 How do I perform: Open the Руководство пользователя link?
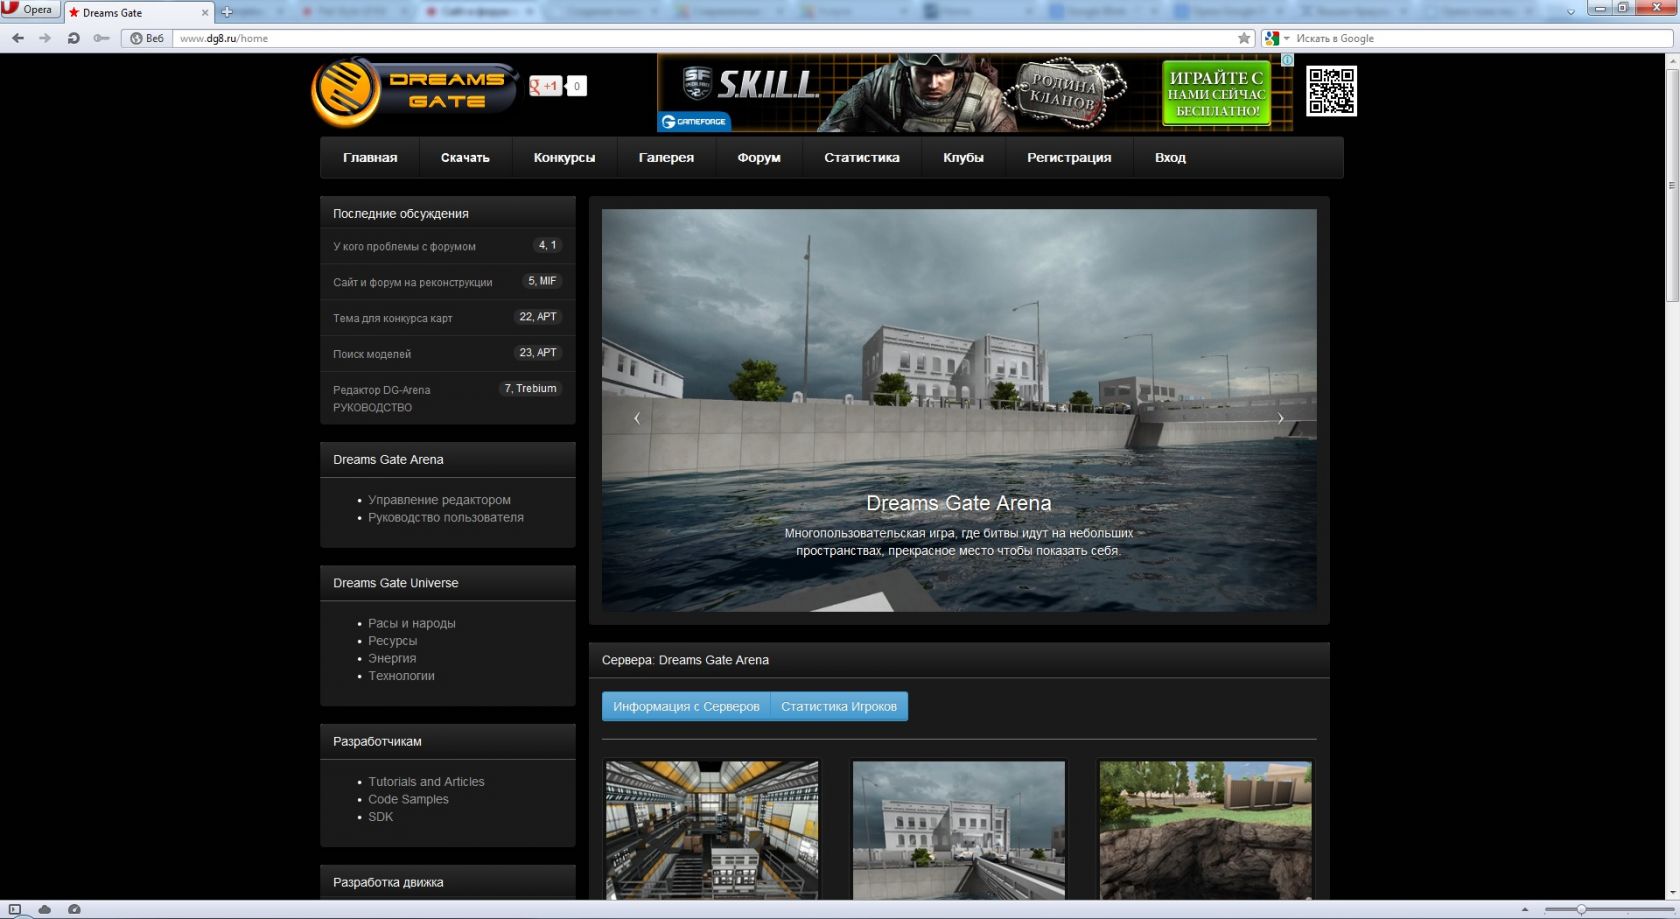click(x=446, y=518)
